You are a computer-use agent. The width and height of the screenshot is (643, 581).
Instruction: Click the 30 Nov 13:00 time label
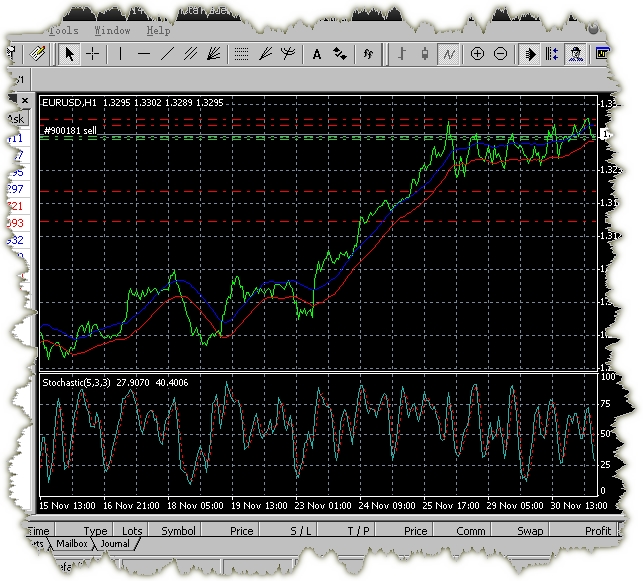[579, 506]
